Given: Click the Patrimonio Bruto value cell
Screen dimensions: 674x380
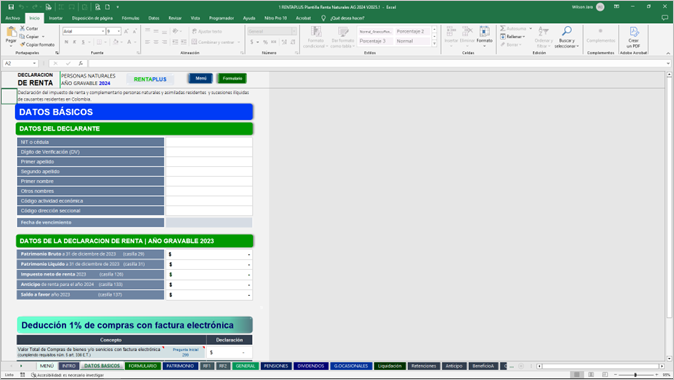Looking at the screenshot, I should tap(209, 254).
